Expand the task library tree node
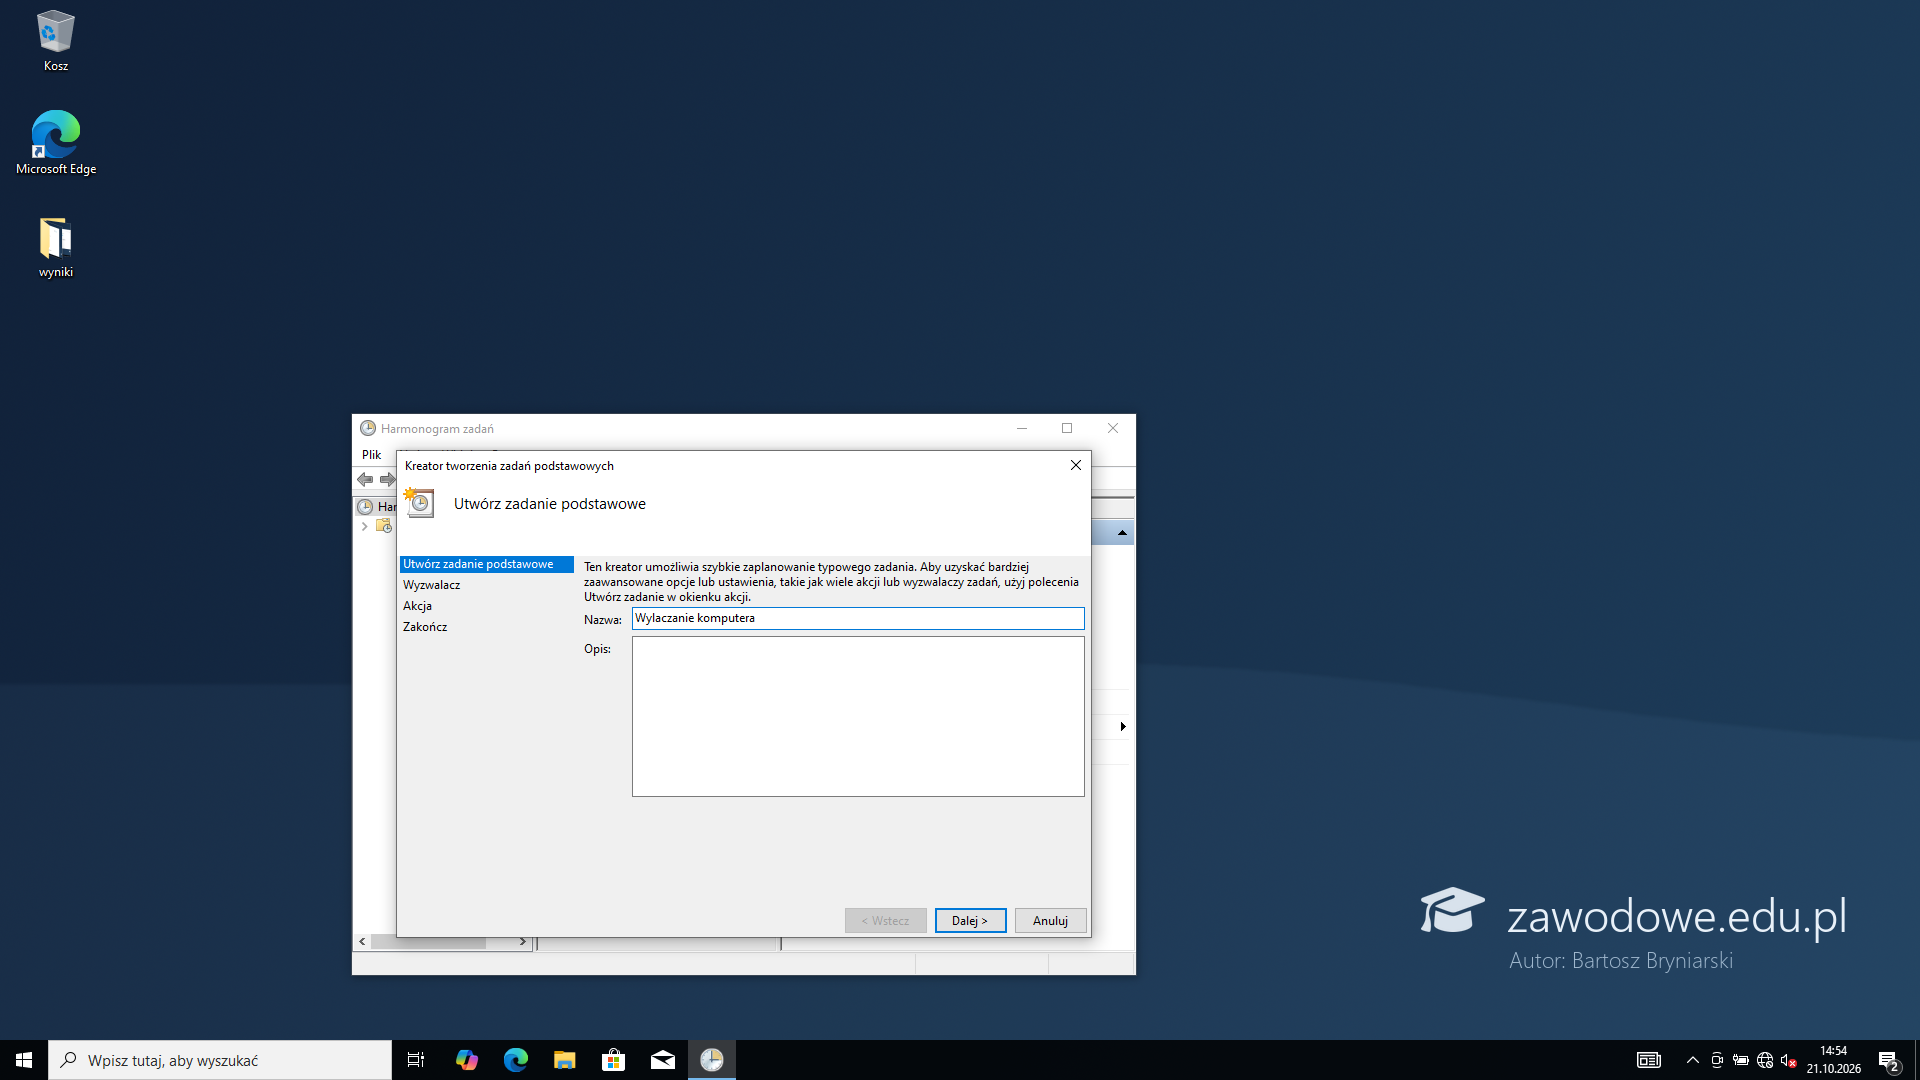The image size is (1920, 1080). pyautogui.click(x=364, y=526)
